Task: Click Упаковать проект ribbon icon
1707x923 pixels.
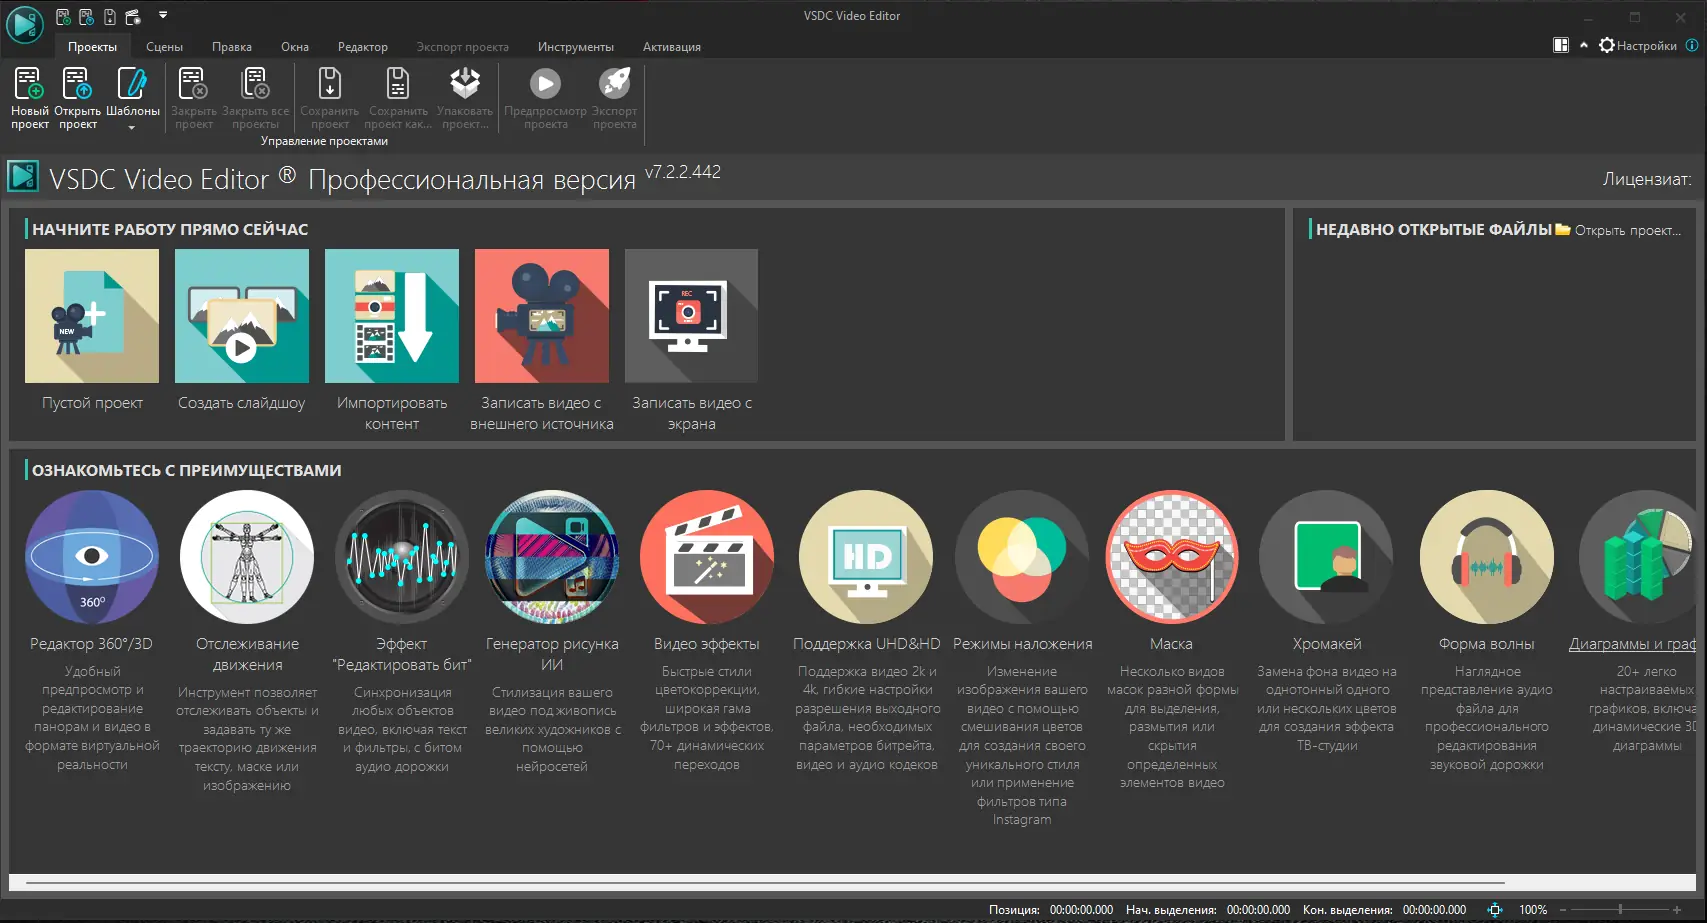Action: tap(465, 83)
